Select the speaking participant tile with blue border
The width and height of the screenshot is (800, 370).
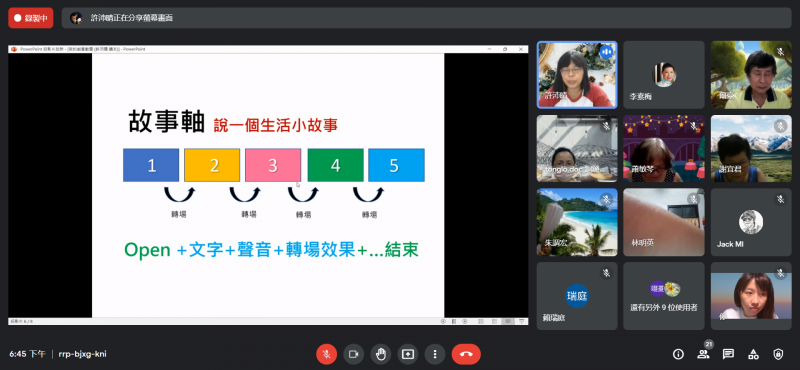pyautogui.click(x=577, y=75)
